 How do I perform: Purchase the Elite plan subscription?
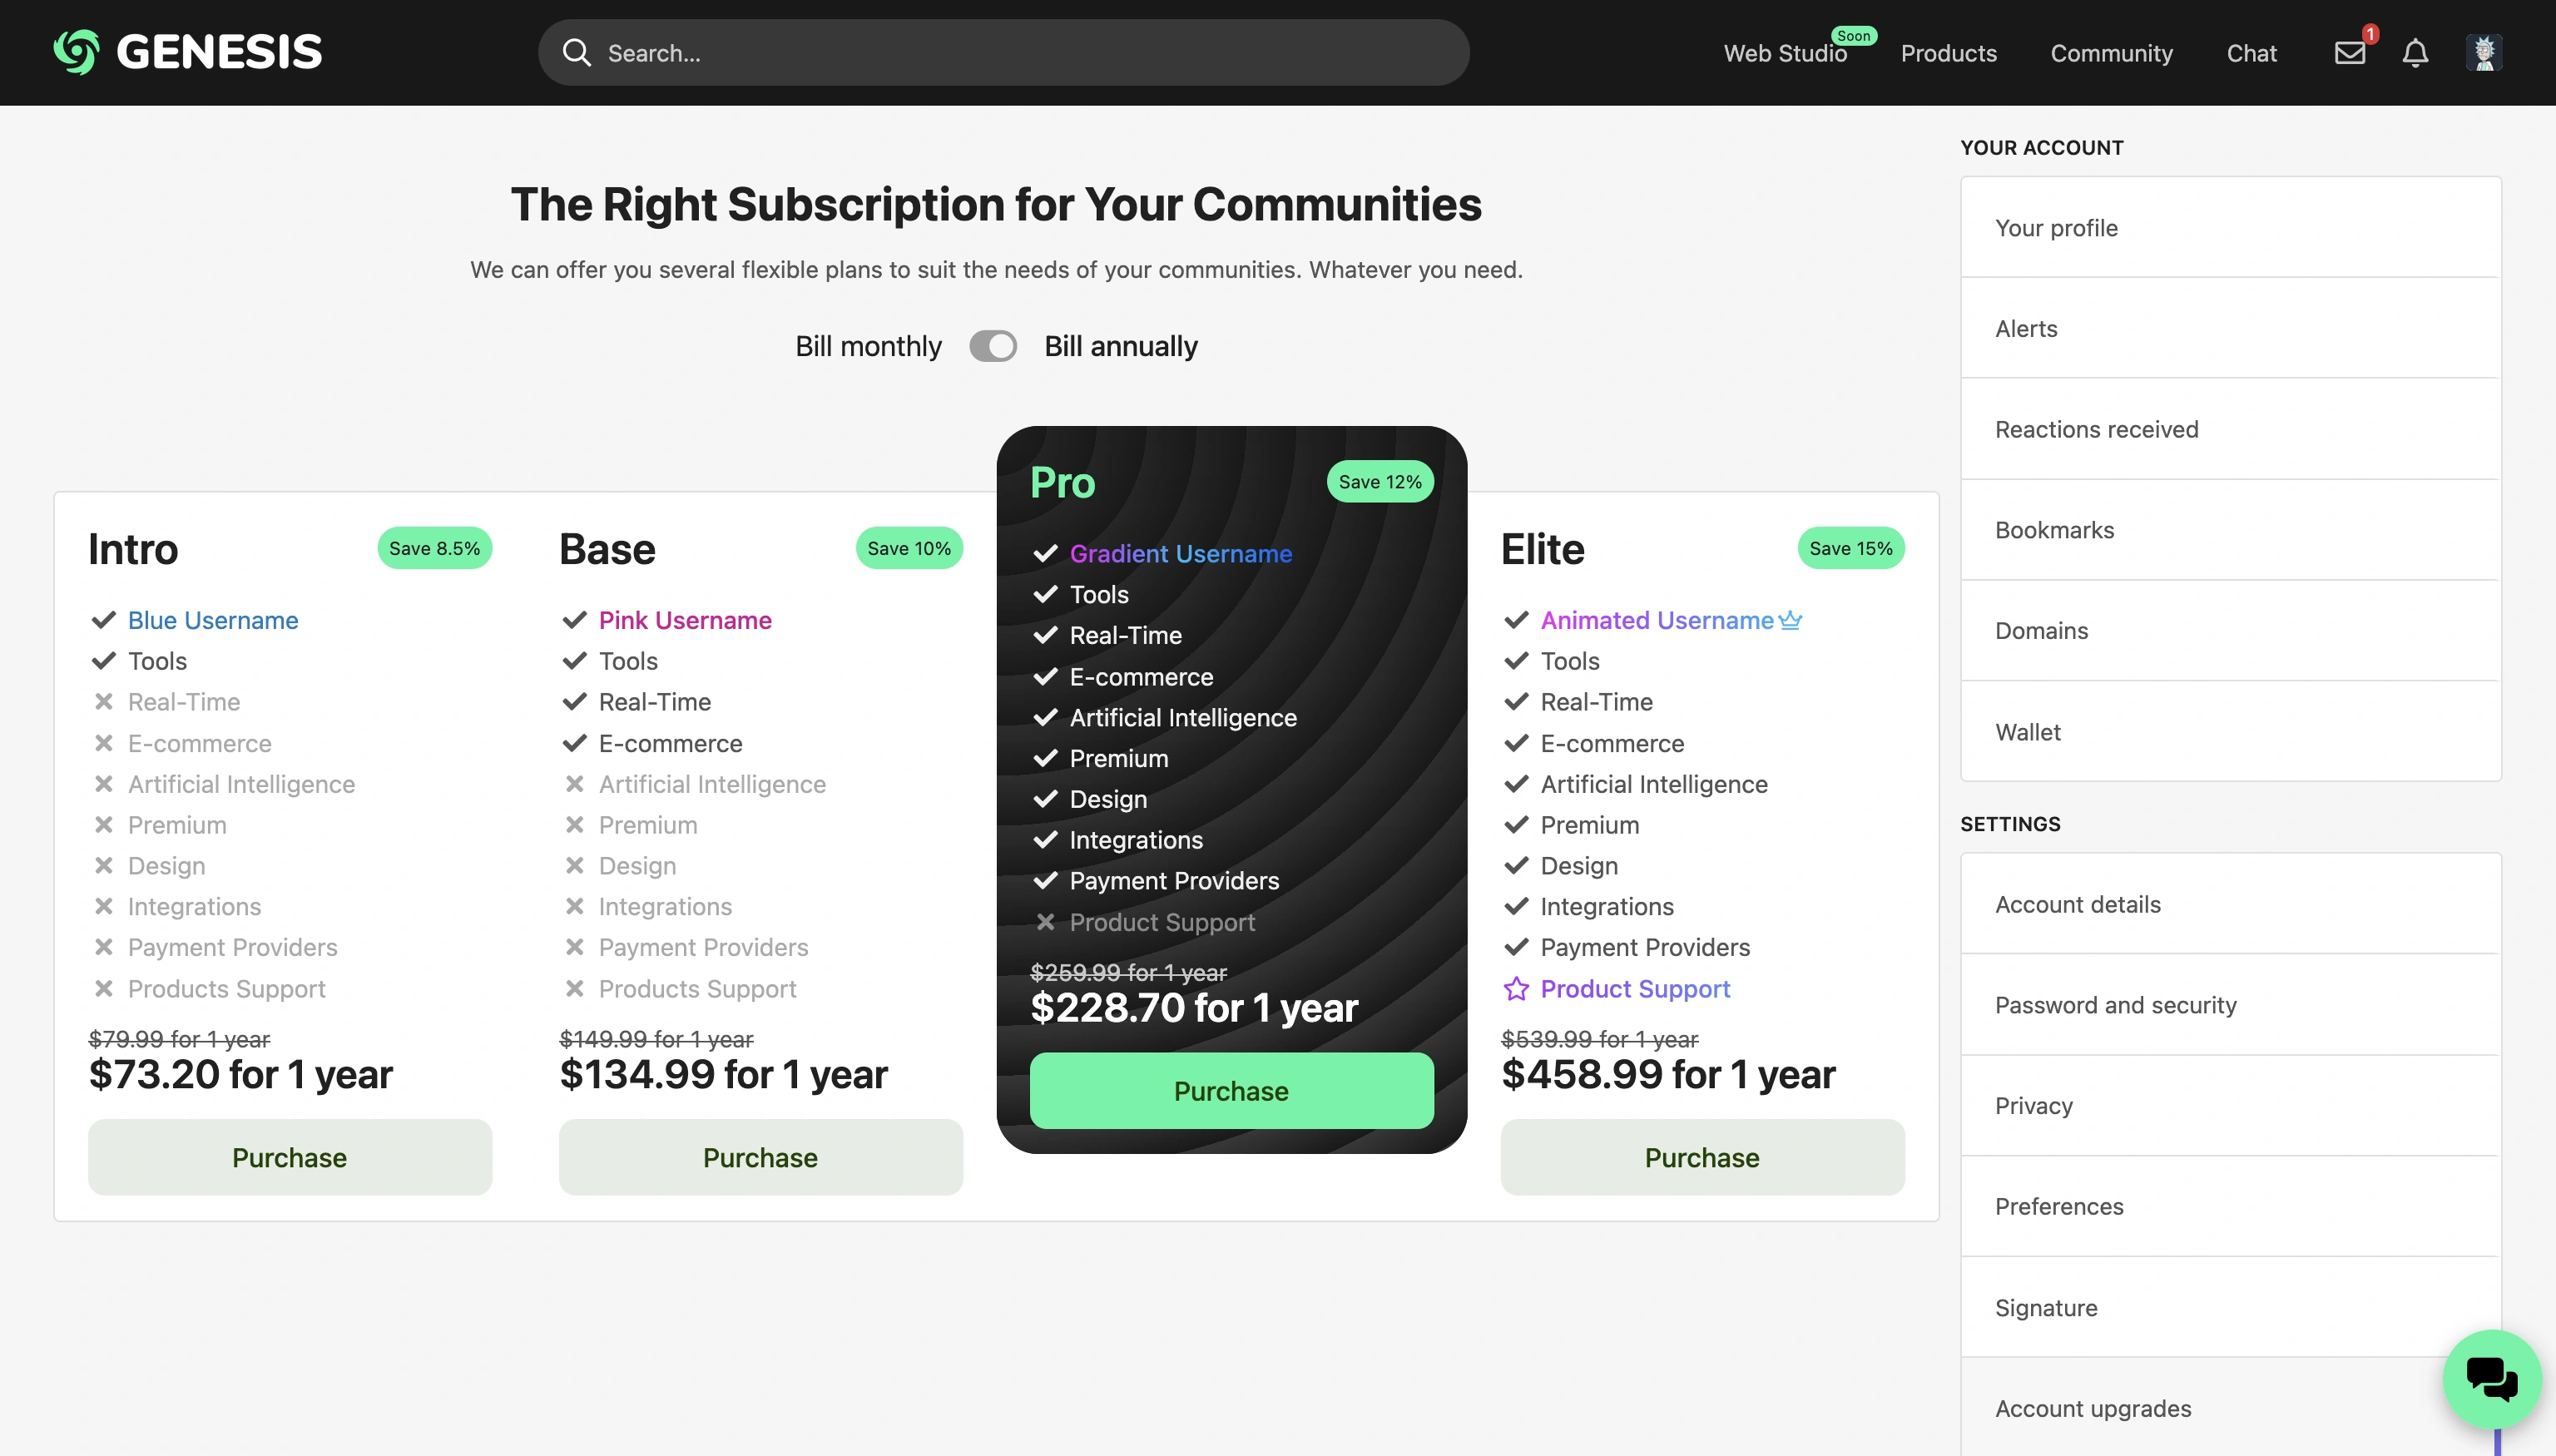coord(1701,1156)
